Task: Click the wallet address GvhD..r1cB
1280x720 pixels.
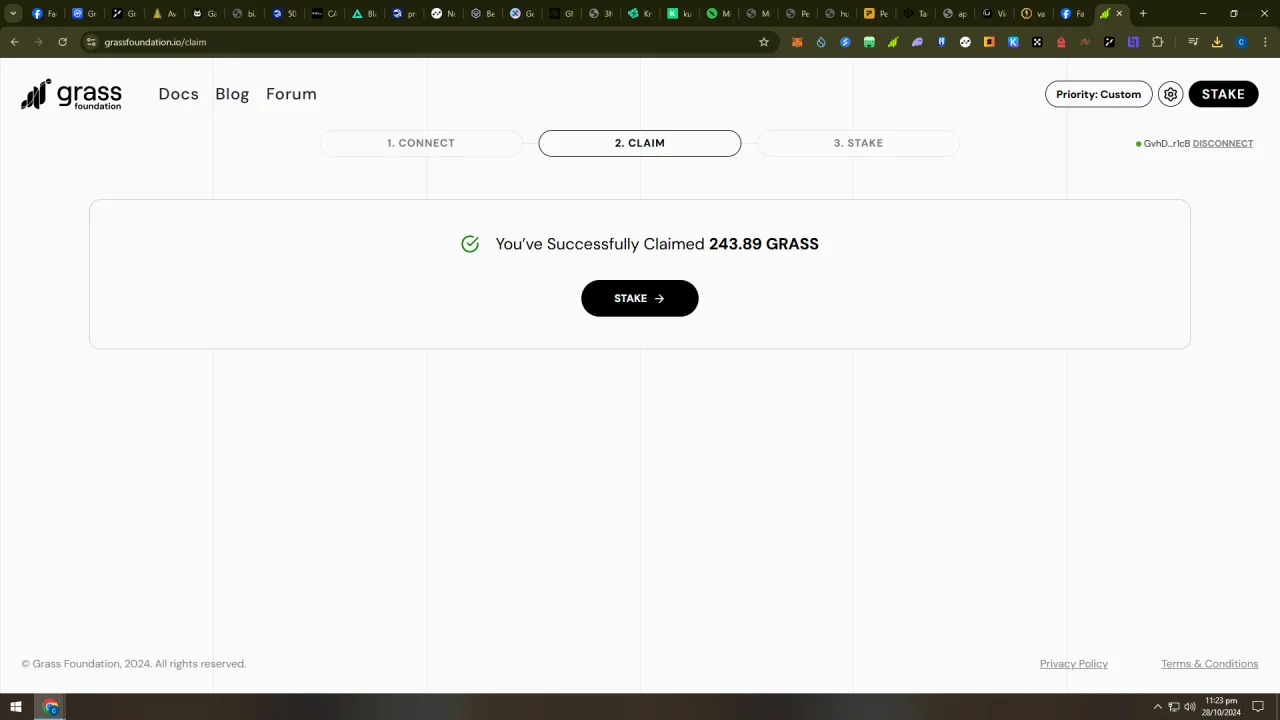Action: (x=1167, y=144)
